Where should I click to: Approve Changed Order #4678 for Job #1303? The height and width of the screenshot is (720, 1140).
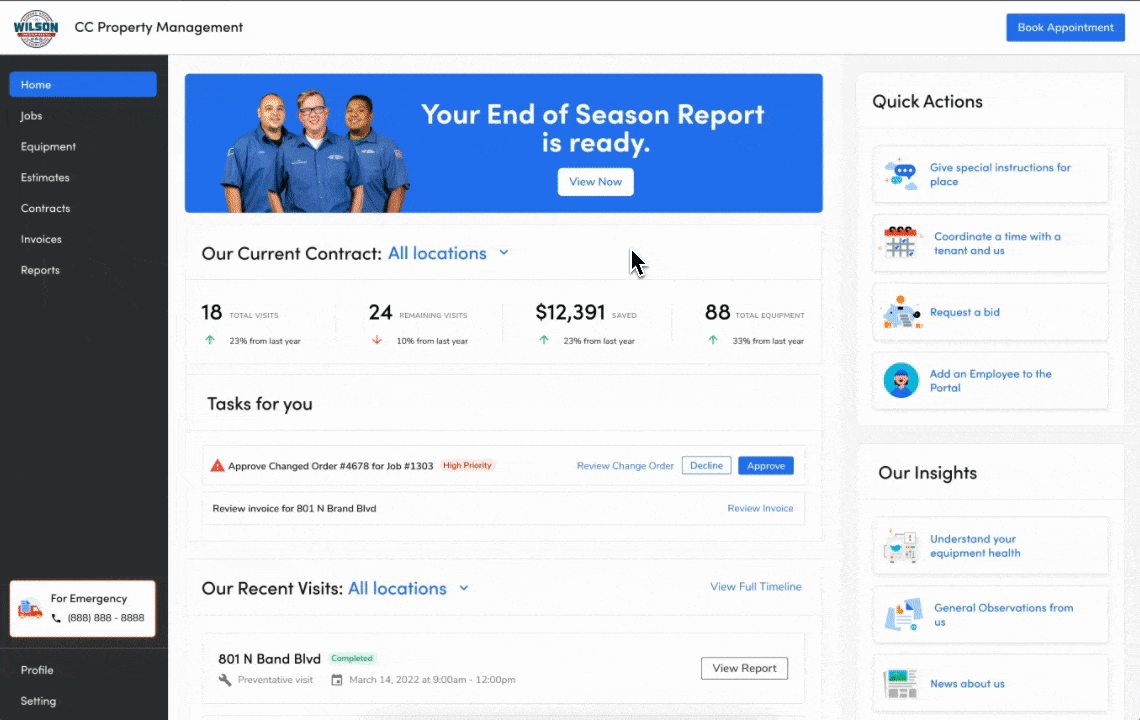(766, 465)
